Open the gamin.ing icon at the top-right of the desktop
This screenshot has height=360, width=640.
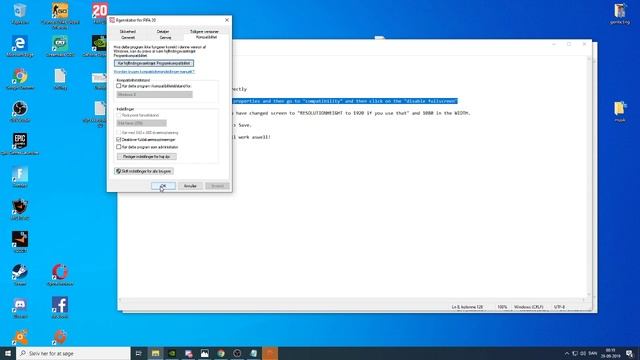click(620, 14)
